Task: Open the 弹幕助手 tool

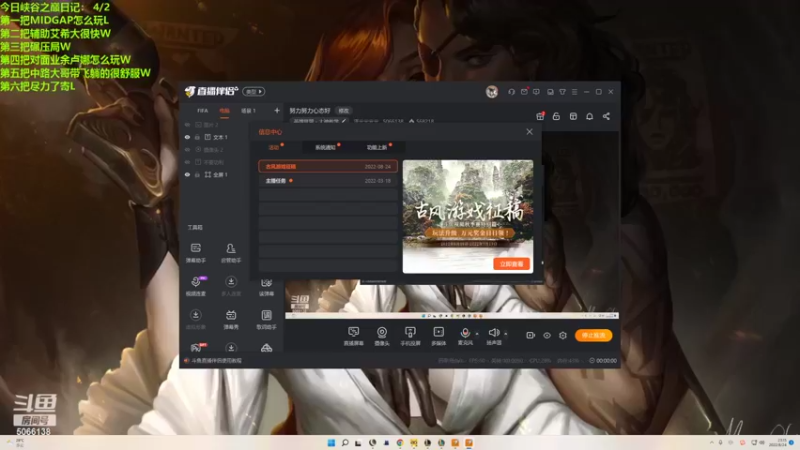Action: point(195,253)
